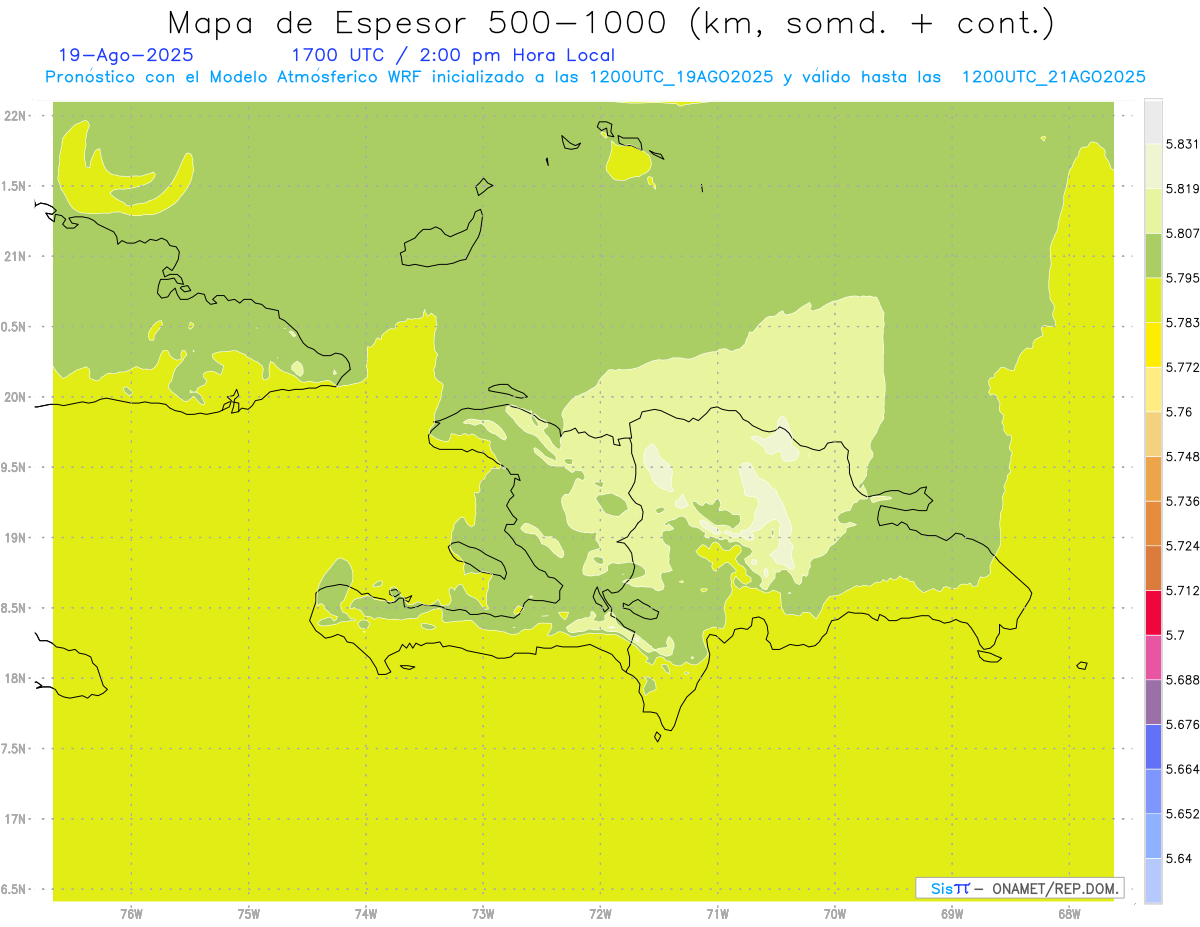This screenshot has width=1200, height=927.
Task: Click the 73W longitude axis label
Action: pos(483,914)
